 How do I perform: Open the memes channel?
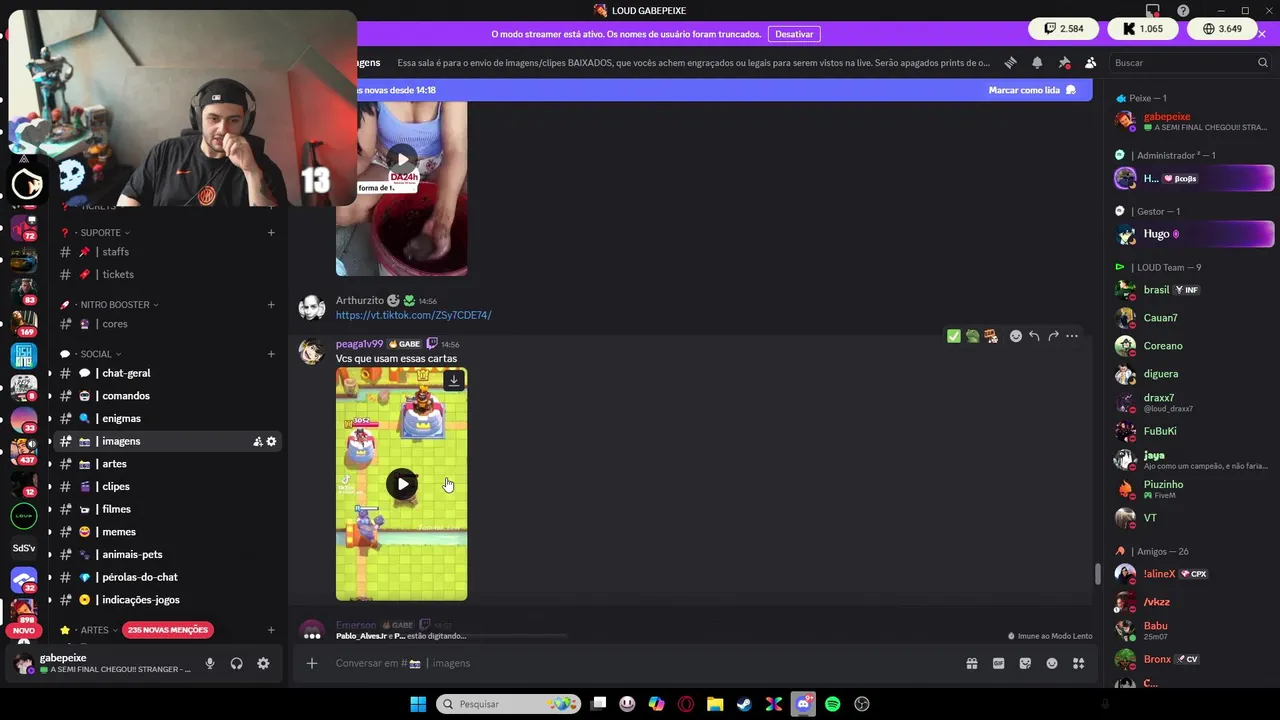168,532
